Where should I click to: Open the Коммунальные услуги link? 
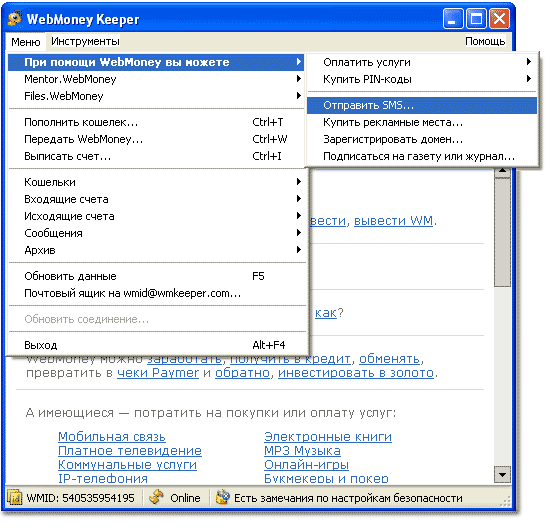click(x=127, y=465)
